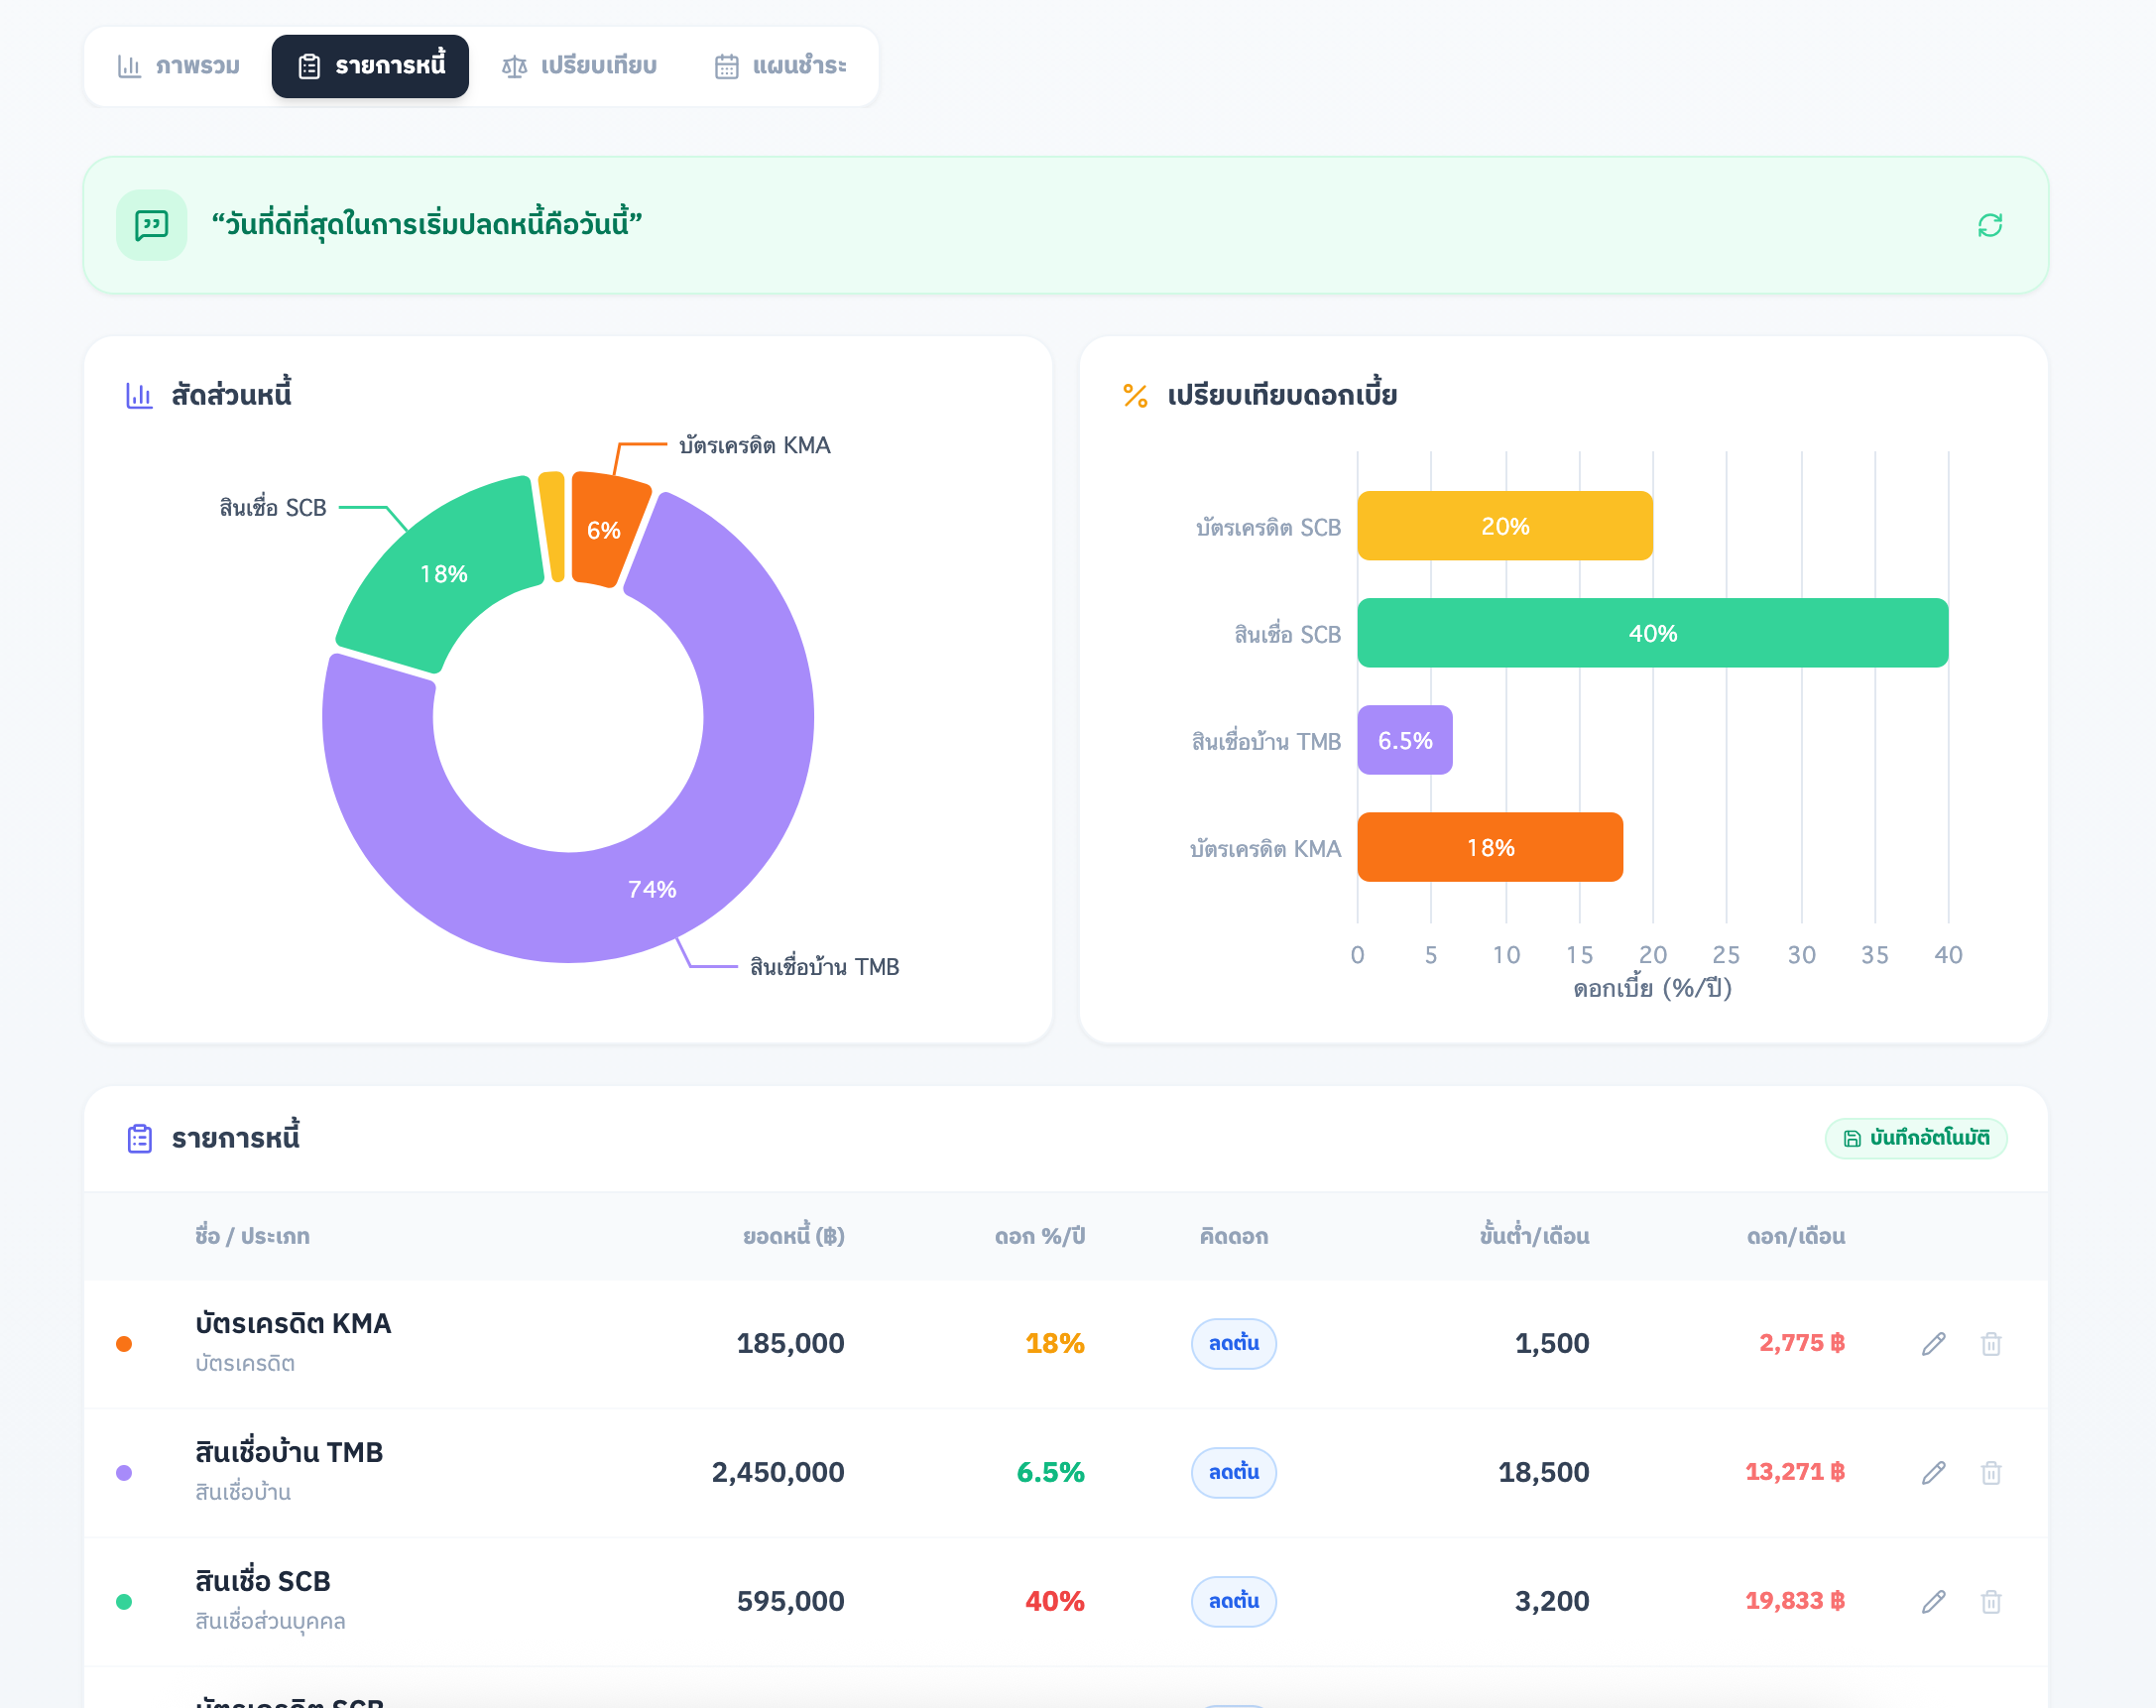Image resolution: width=2156 pixels, height=1708 pixels.
Task: Select the รายการหนี้ tab
Action: click(370, 66)
